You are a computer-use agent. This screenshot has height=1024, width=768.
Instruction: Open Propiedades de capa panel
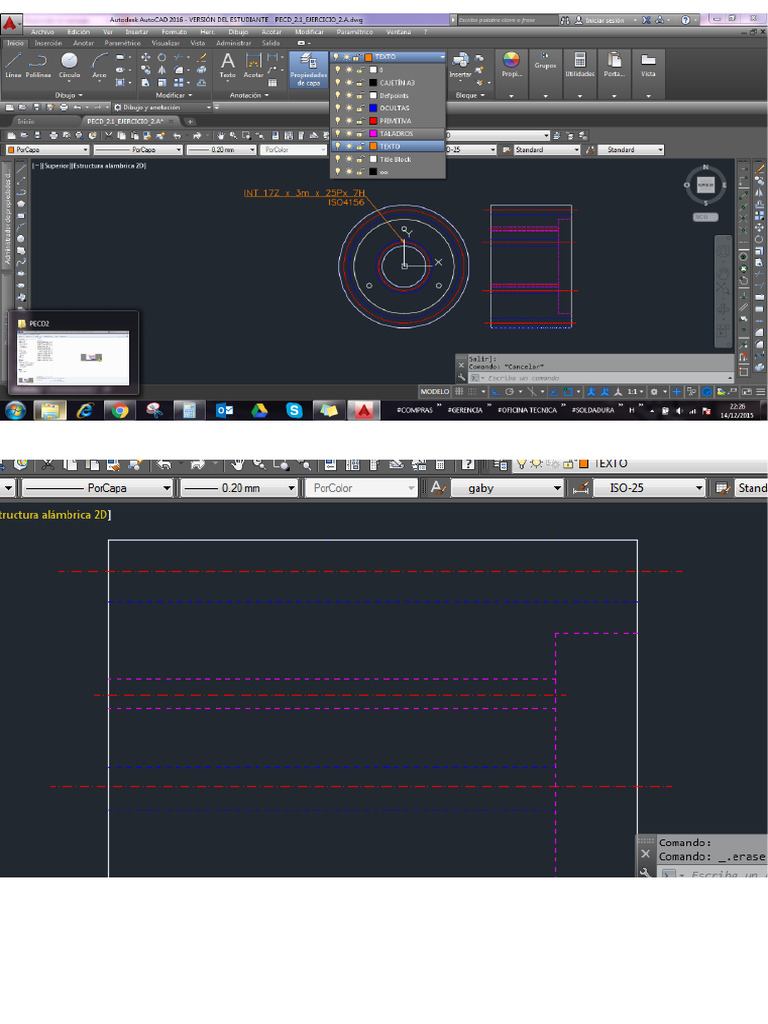coord(306,70)
